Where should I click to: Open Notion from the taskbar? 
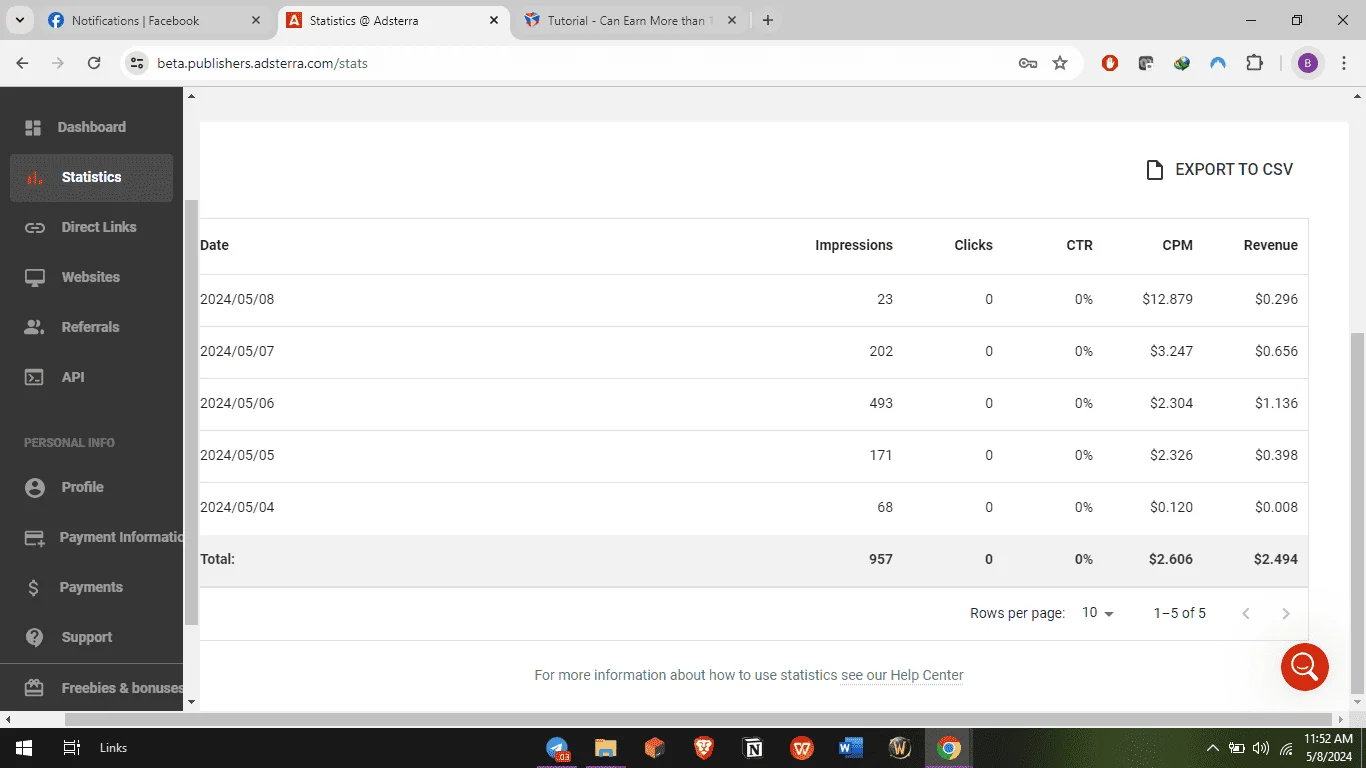(753, 748)
